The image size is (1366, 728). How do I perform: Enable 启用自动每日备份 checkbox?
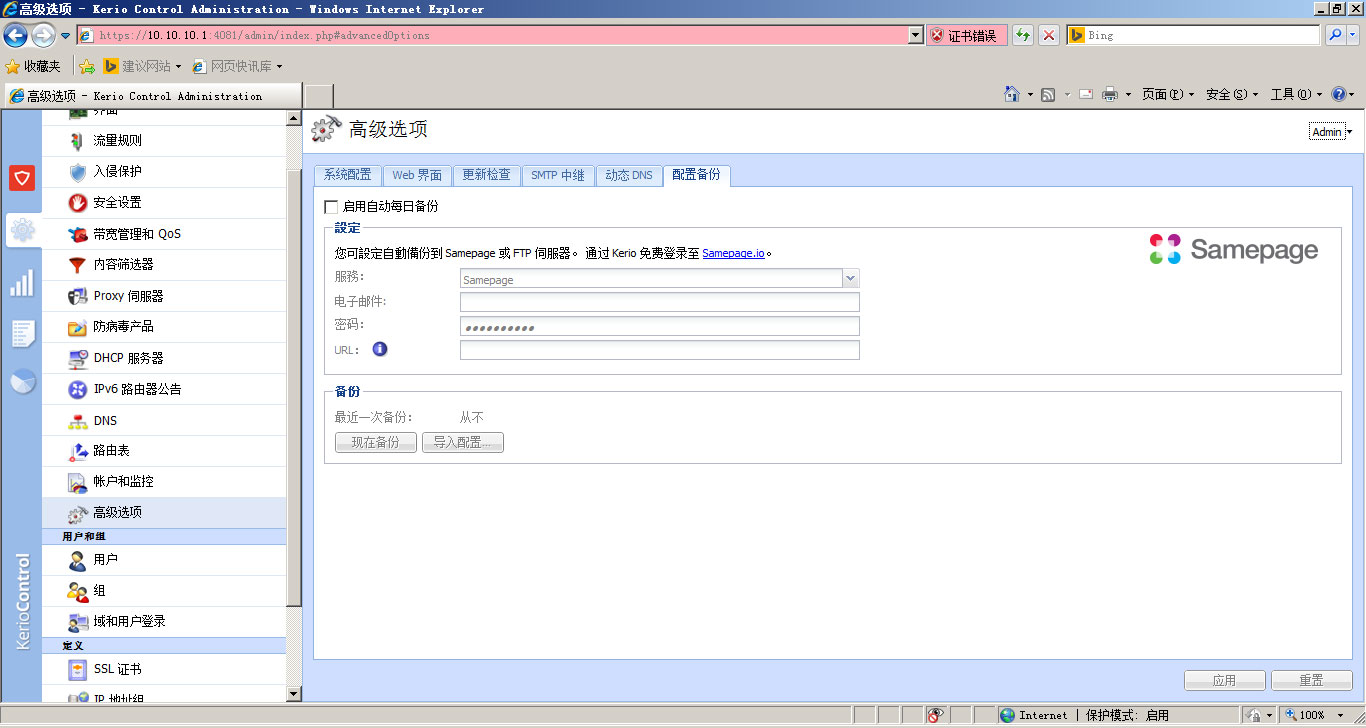tap(331, 207)
